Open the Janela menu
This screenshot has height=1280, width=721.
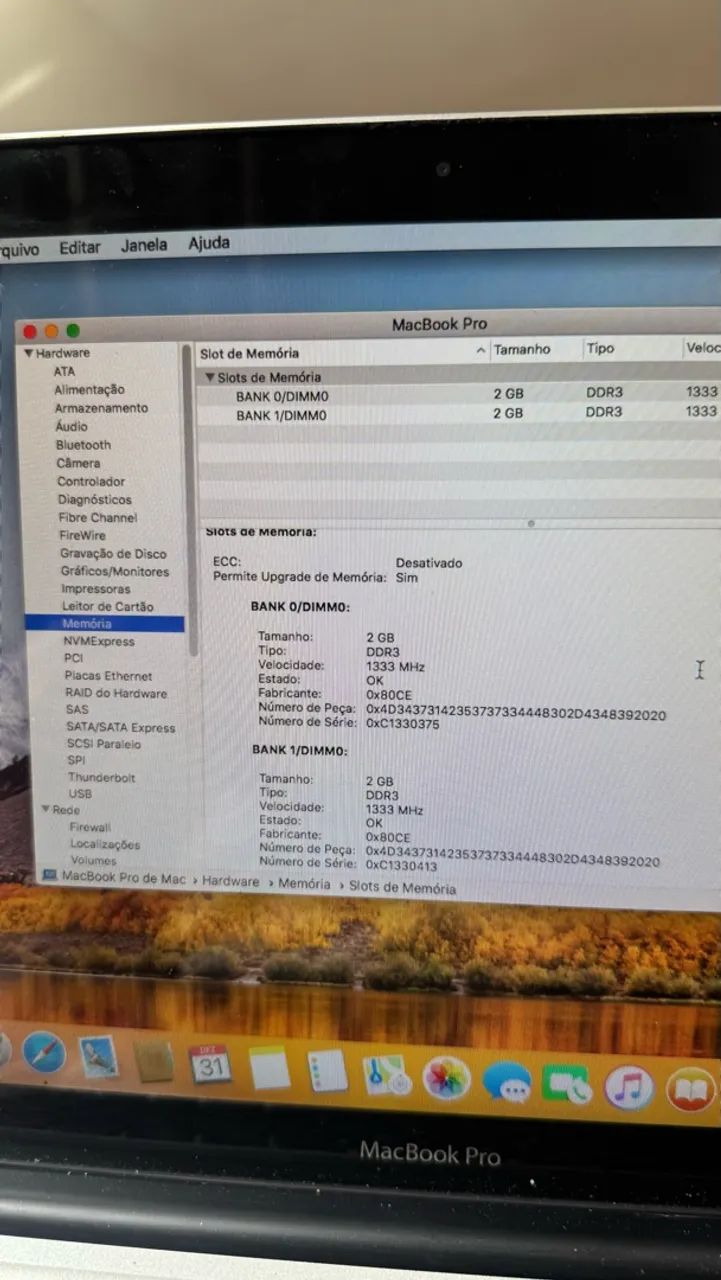[144, 245]
